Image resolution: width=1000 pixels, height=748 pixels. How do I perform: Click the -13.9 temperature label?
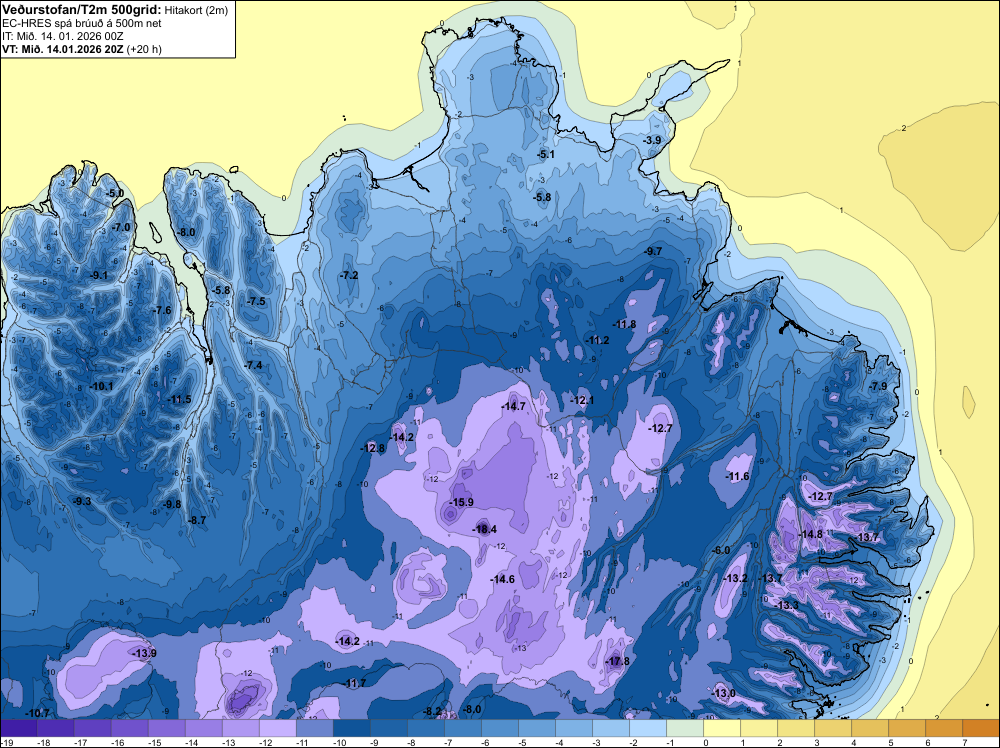(144, 653)
